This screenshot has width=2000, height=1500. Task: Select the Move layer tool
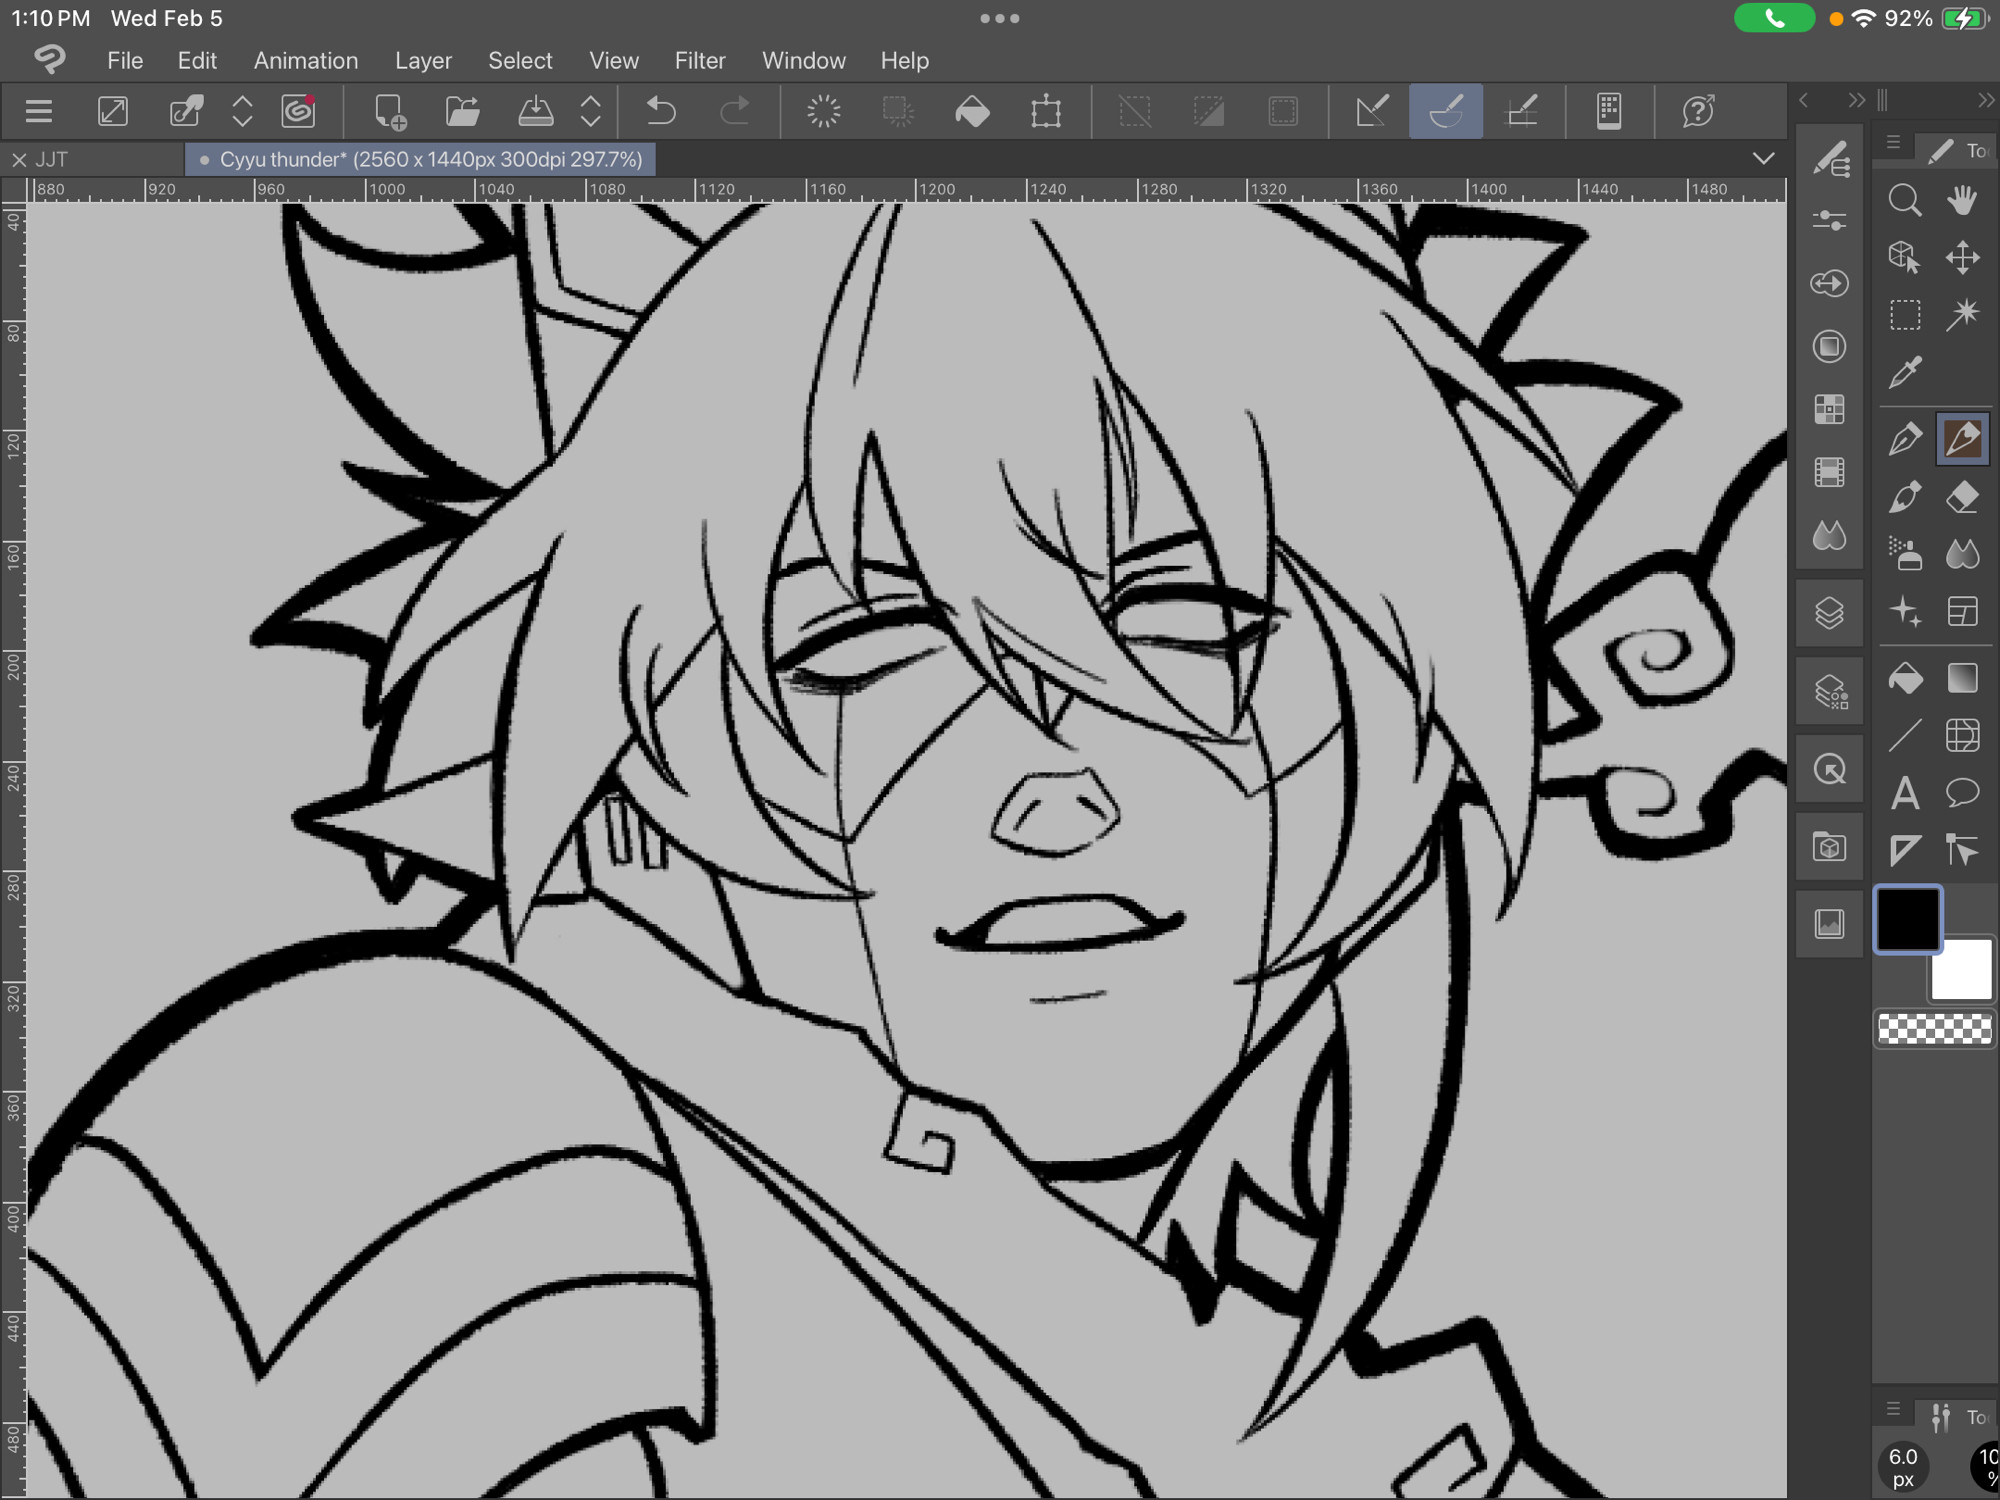(1962, 257)
